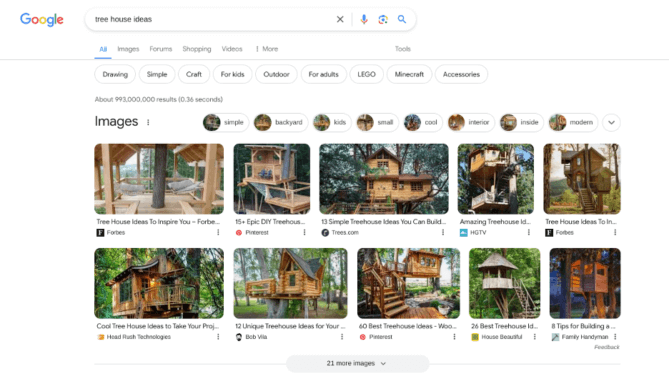
Task: Select the interior image filter
Action: (x=471, y=122)
